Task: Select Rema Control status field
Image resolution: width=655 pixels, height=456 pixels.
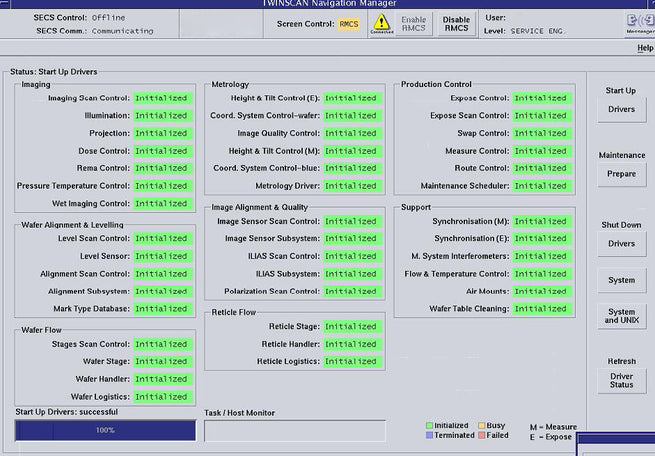Action: coord(162,168)
